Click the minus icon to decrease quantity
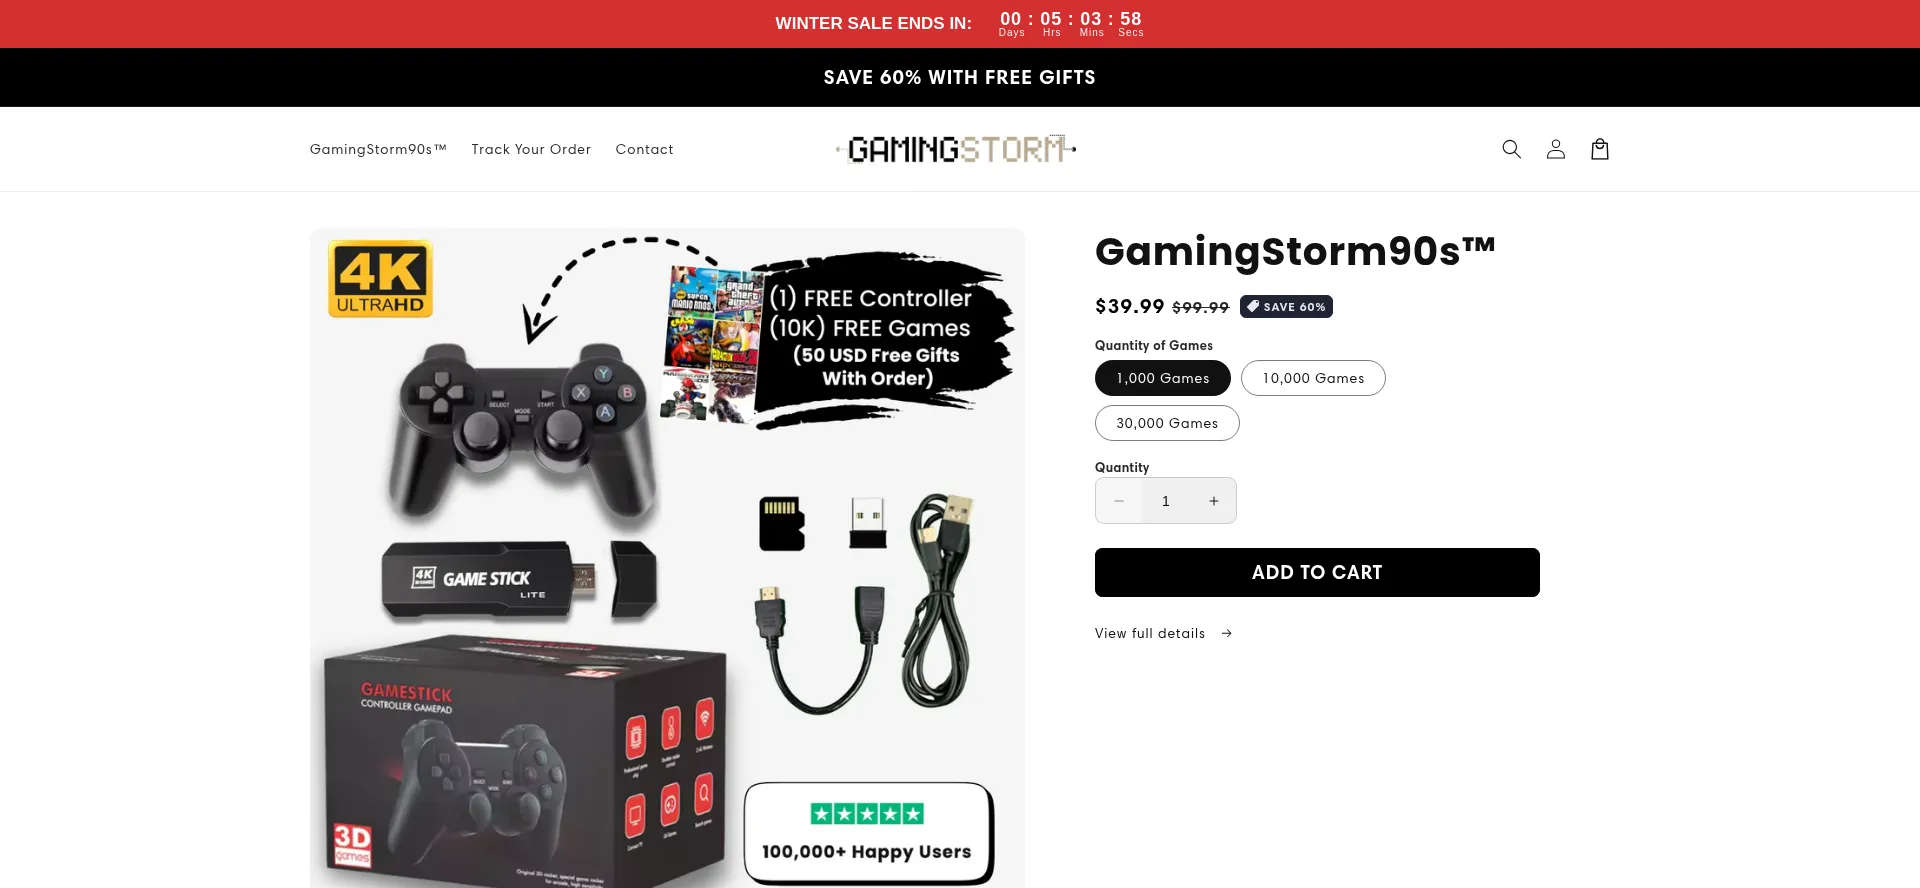The width and height of the screenshot is (1920, 888). [x=1118, y=501]
